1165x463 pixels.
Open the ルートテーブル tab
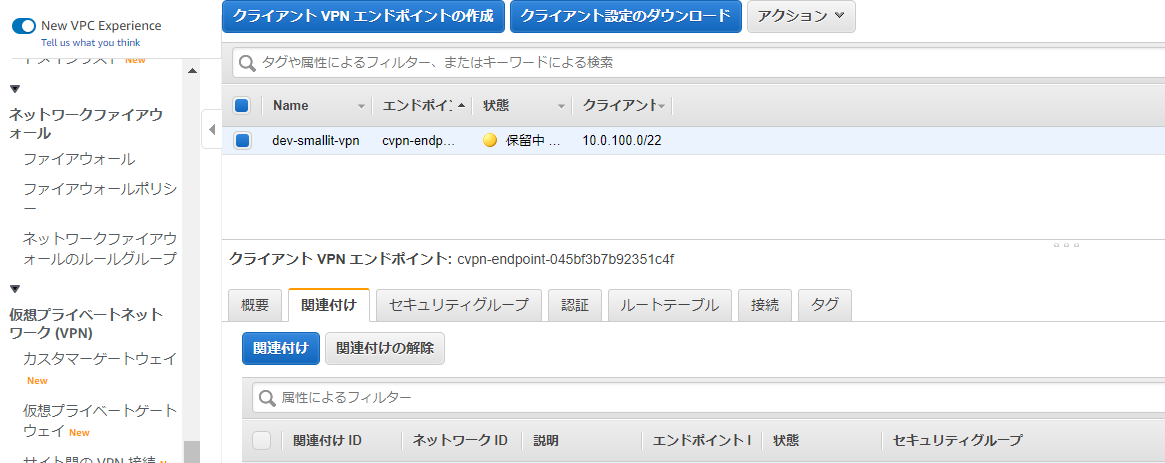(x=670, y=305)
